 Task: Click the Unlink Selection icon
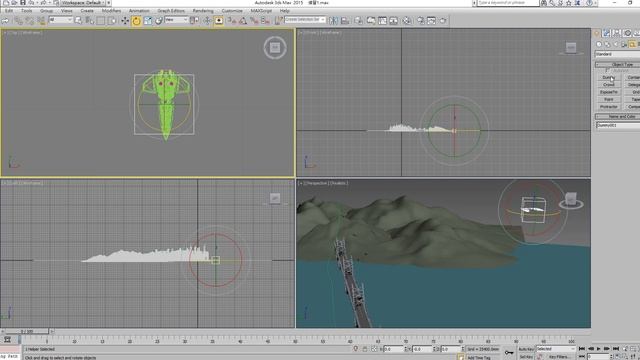[x=30, y=20]
